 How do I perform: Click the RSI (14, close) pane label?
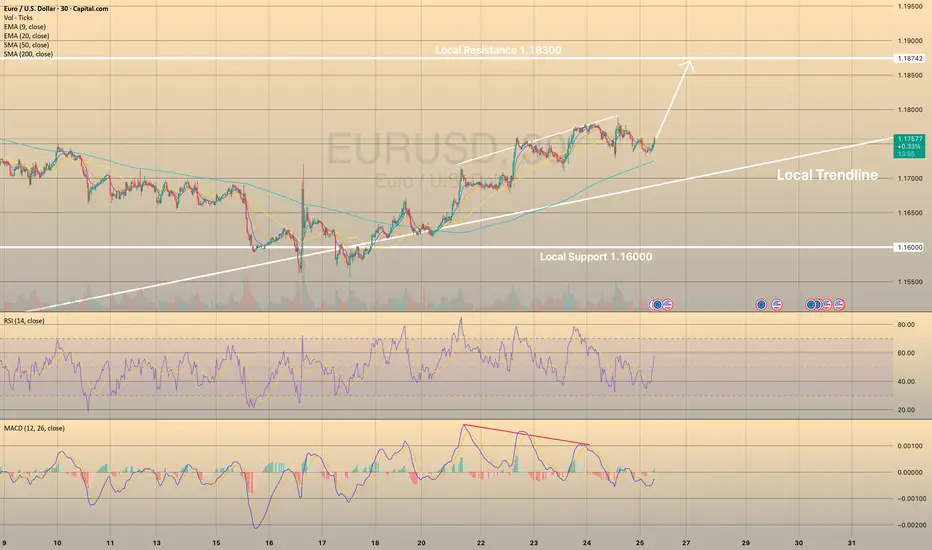[24, 320]
